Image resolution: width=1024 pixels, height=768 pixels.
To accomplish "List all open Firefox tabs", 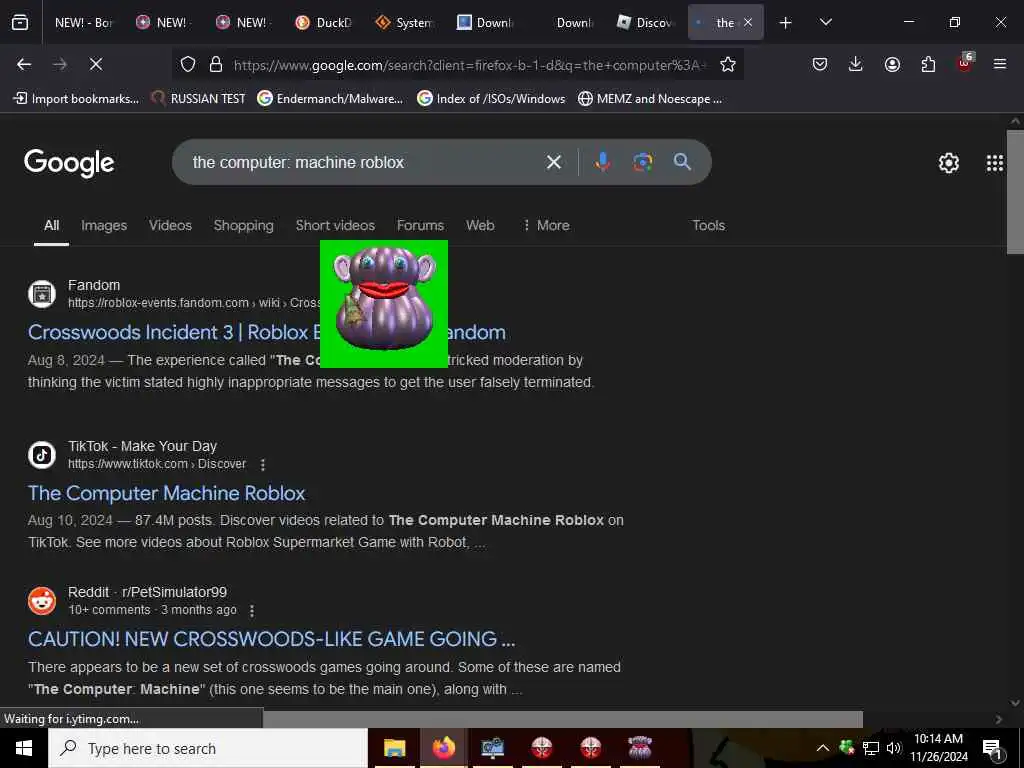I will coord(825,22).
